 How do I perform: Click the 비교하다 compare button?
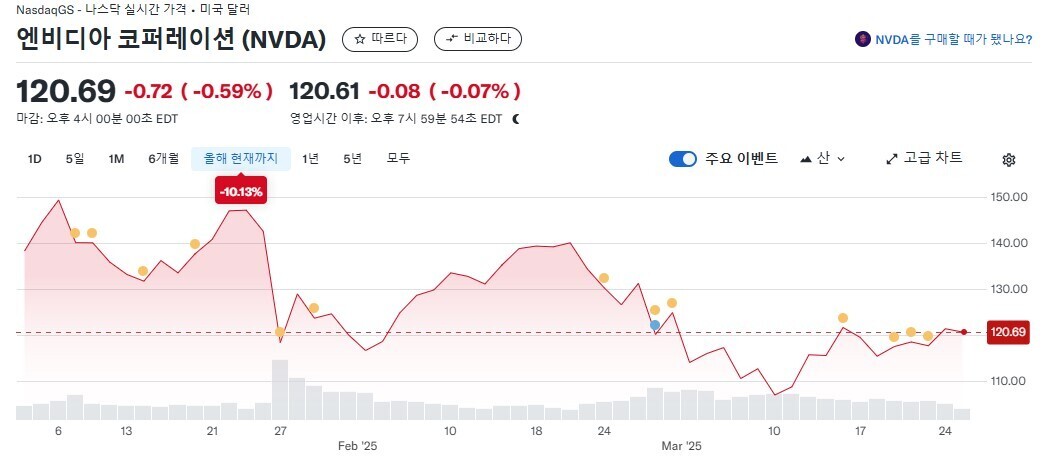[478, 39]
